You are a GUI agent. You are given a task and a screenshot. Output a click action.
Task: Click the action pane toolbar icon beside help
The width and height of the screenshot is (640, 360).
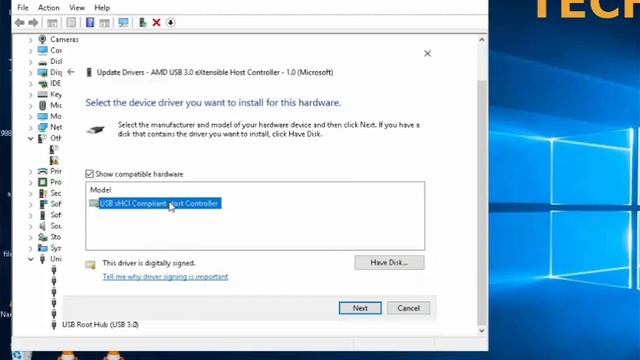[104, 23]
